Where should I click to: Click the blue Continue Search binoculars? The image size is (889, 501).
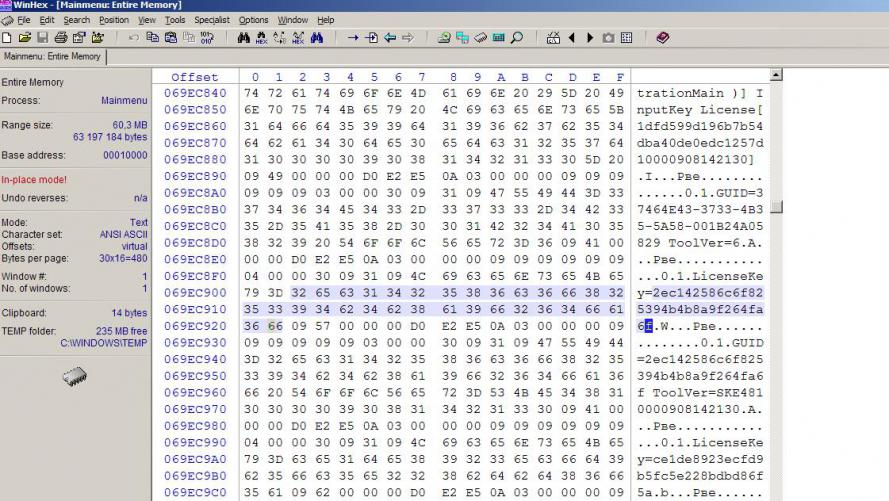coord(316,38)
